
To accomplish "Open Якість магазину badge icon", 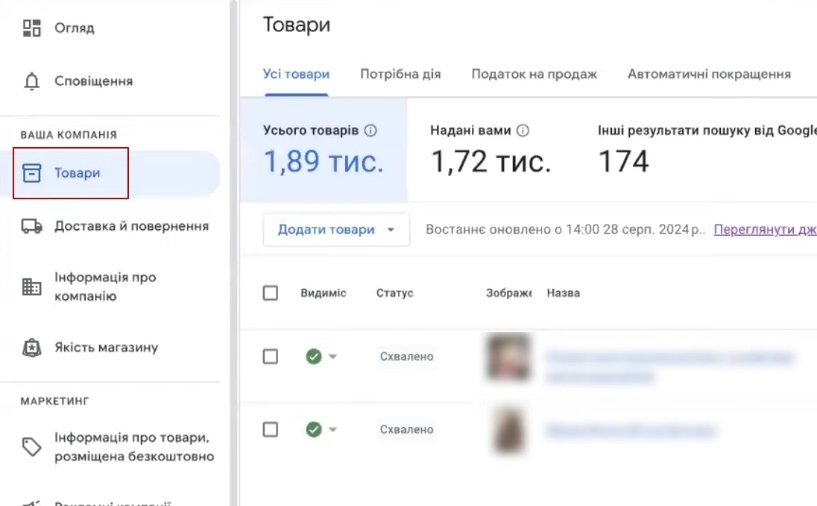I will coord(32,348).
